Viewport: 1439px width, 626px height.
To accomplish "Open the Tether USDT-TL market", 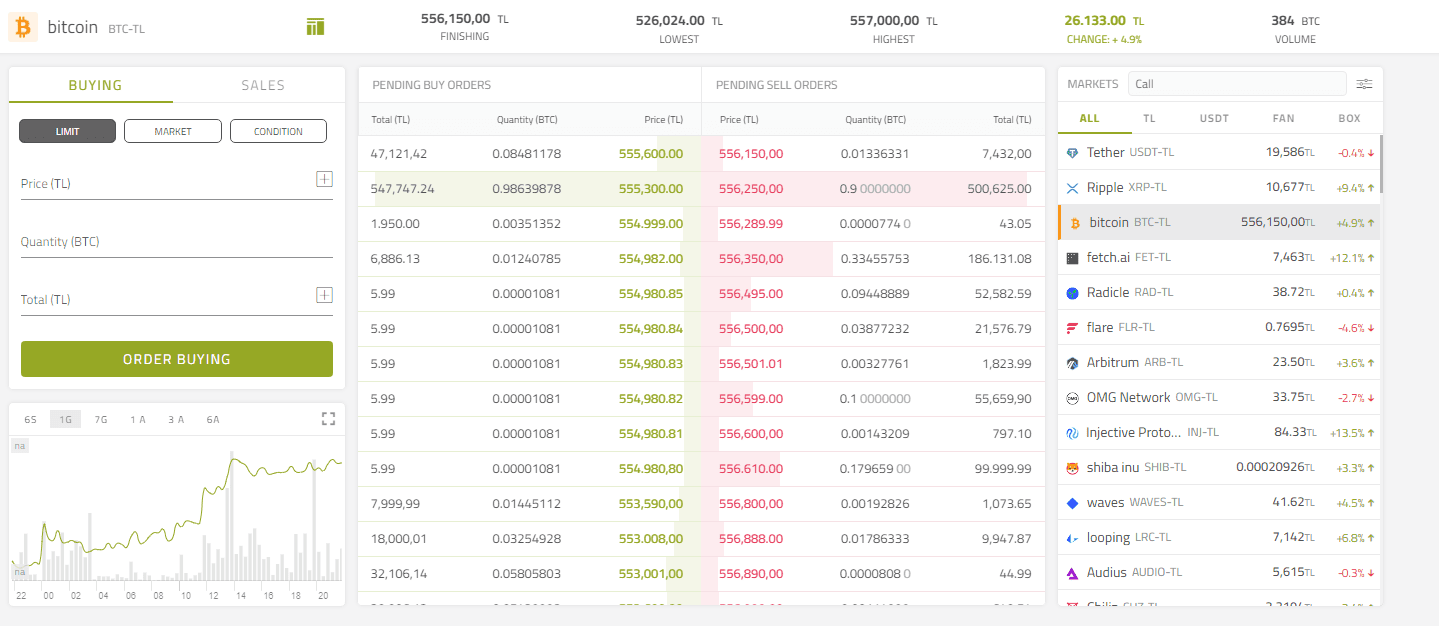I will tap(1219, 153).
